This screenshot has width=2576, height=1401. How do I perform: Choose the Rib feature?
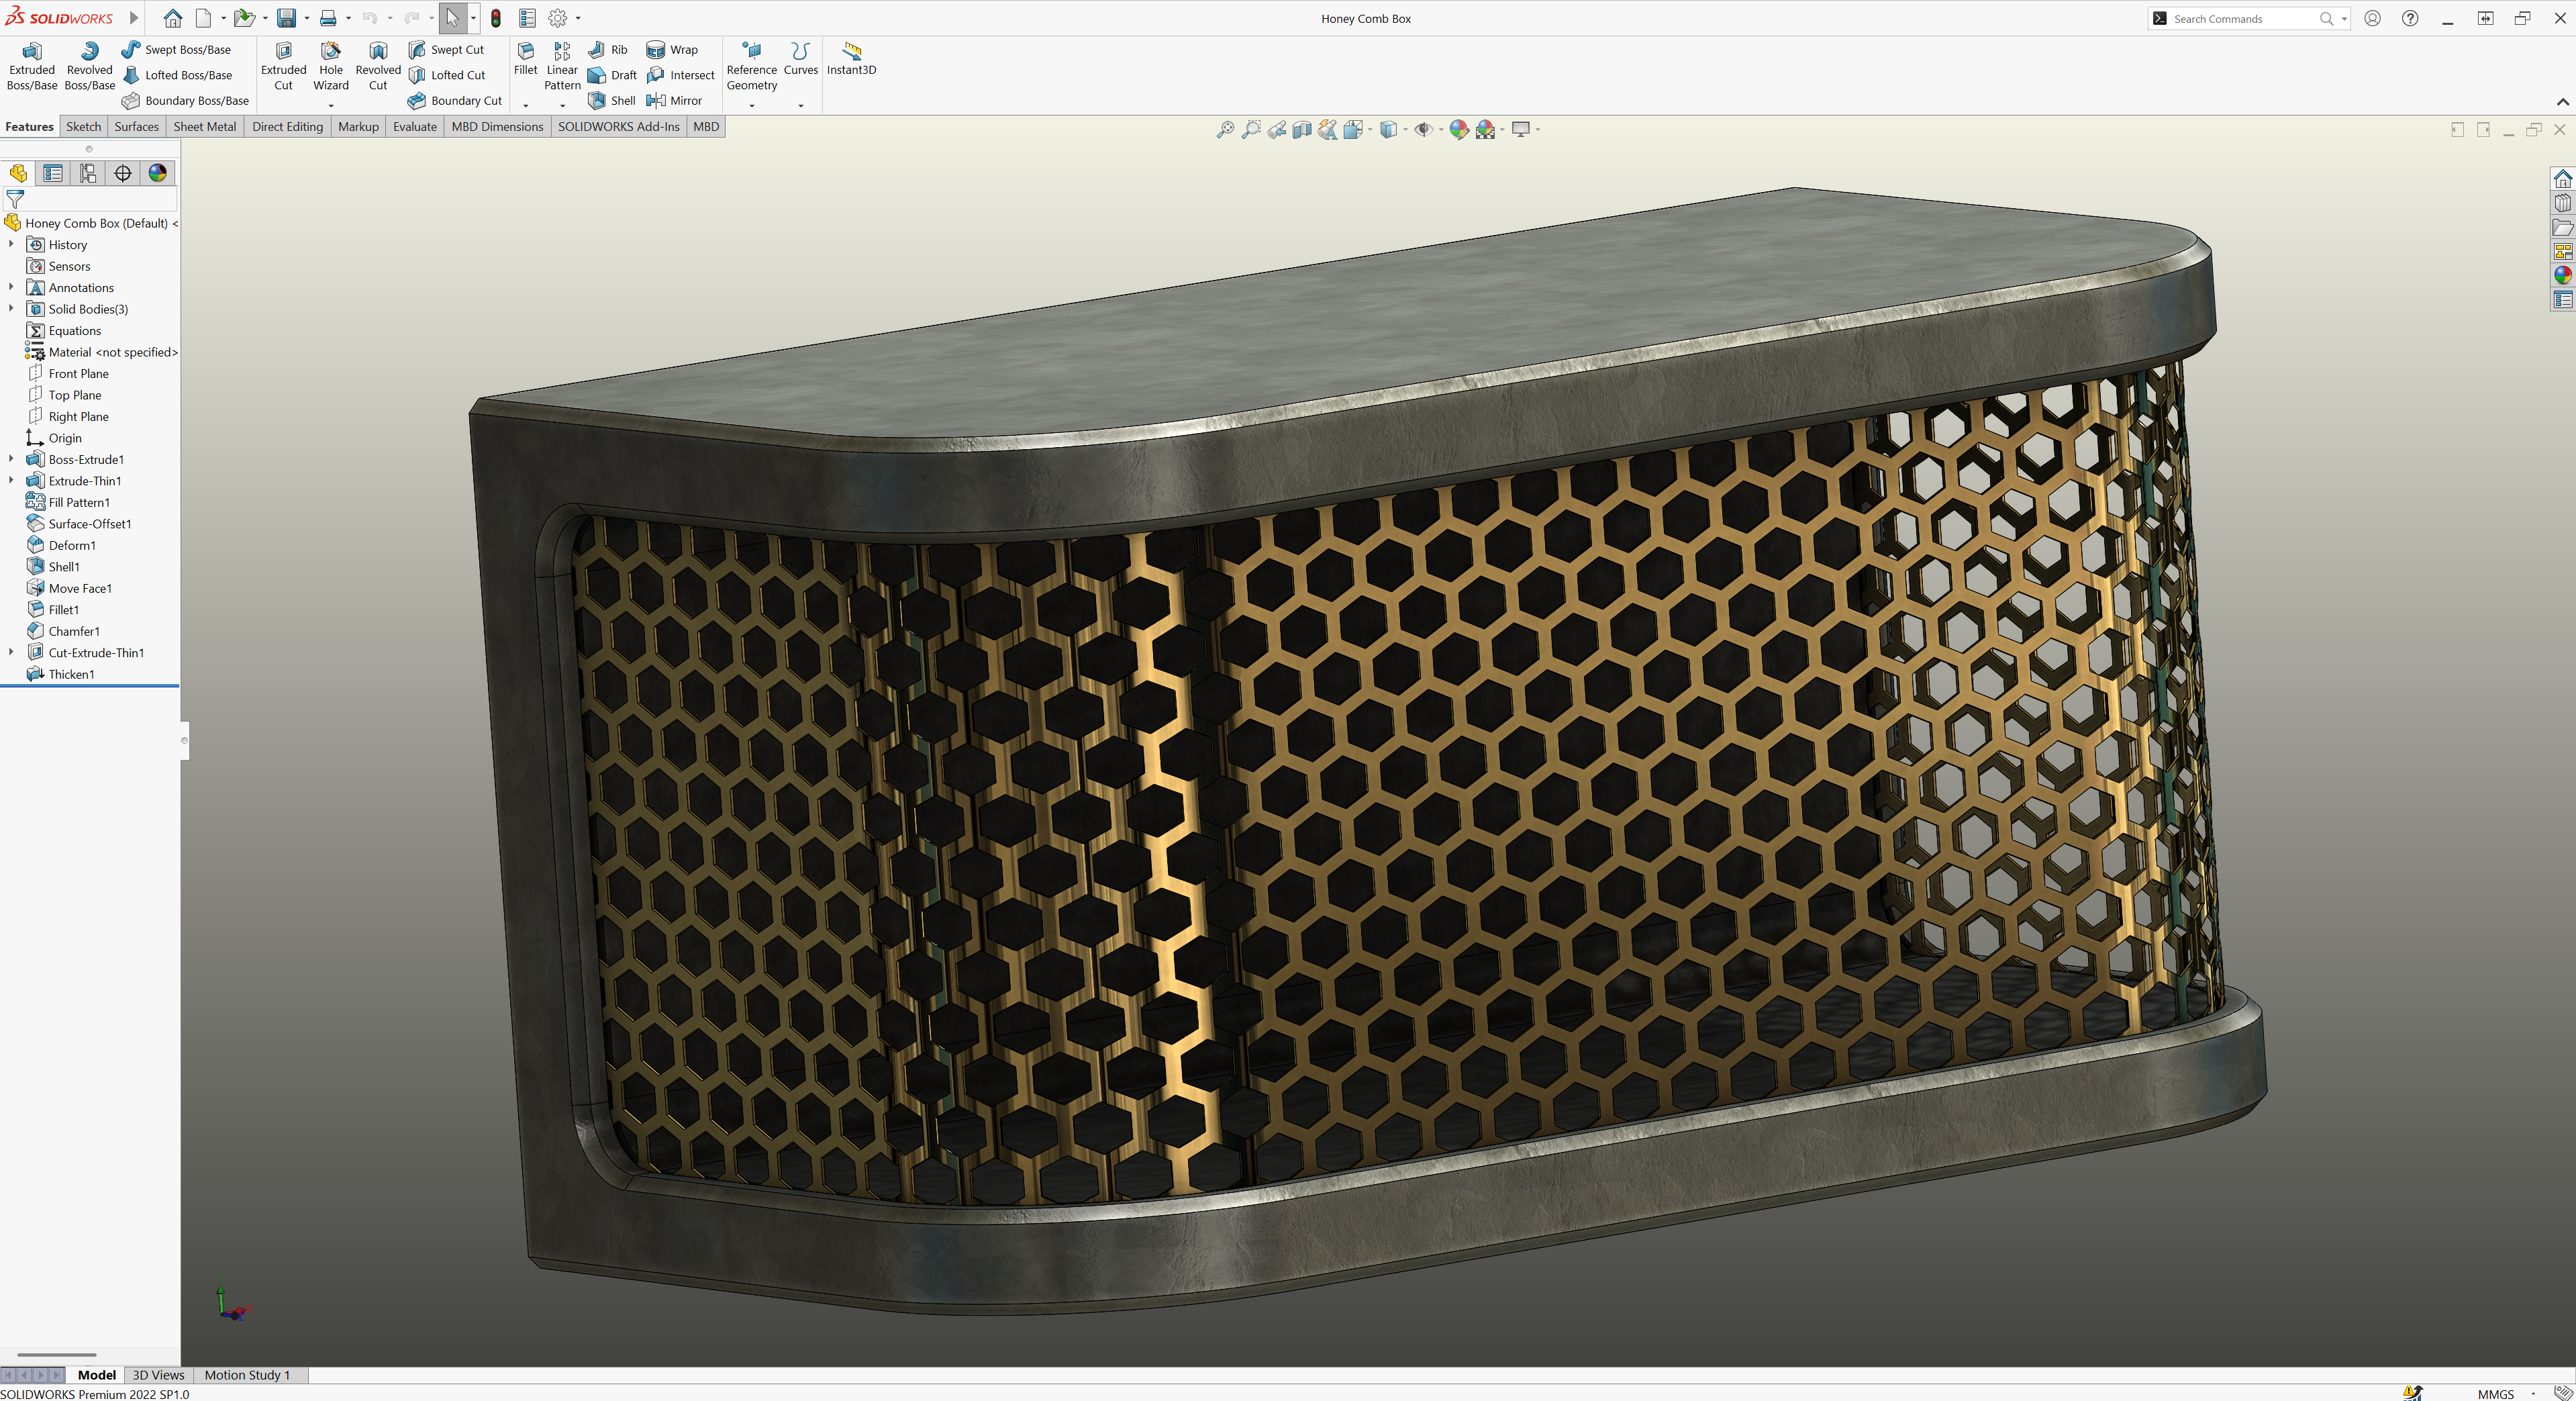608,49
